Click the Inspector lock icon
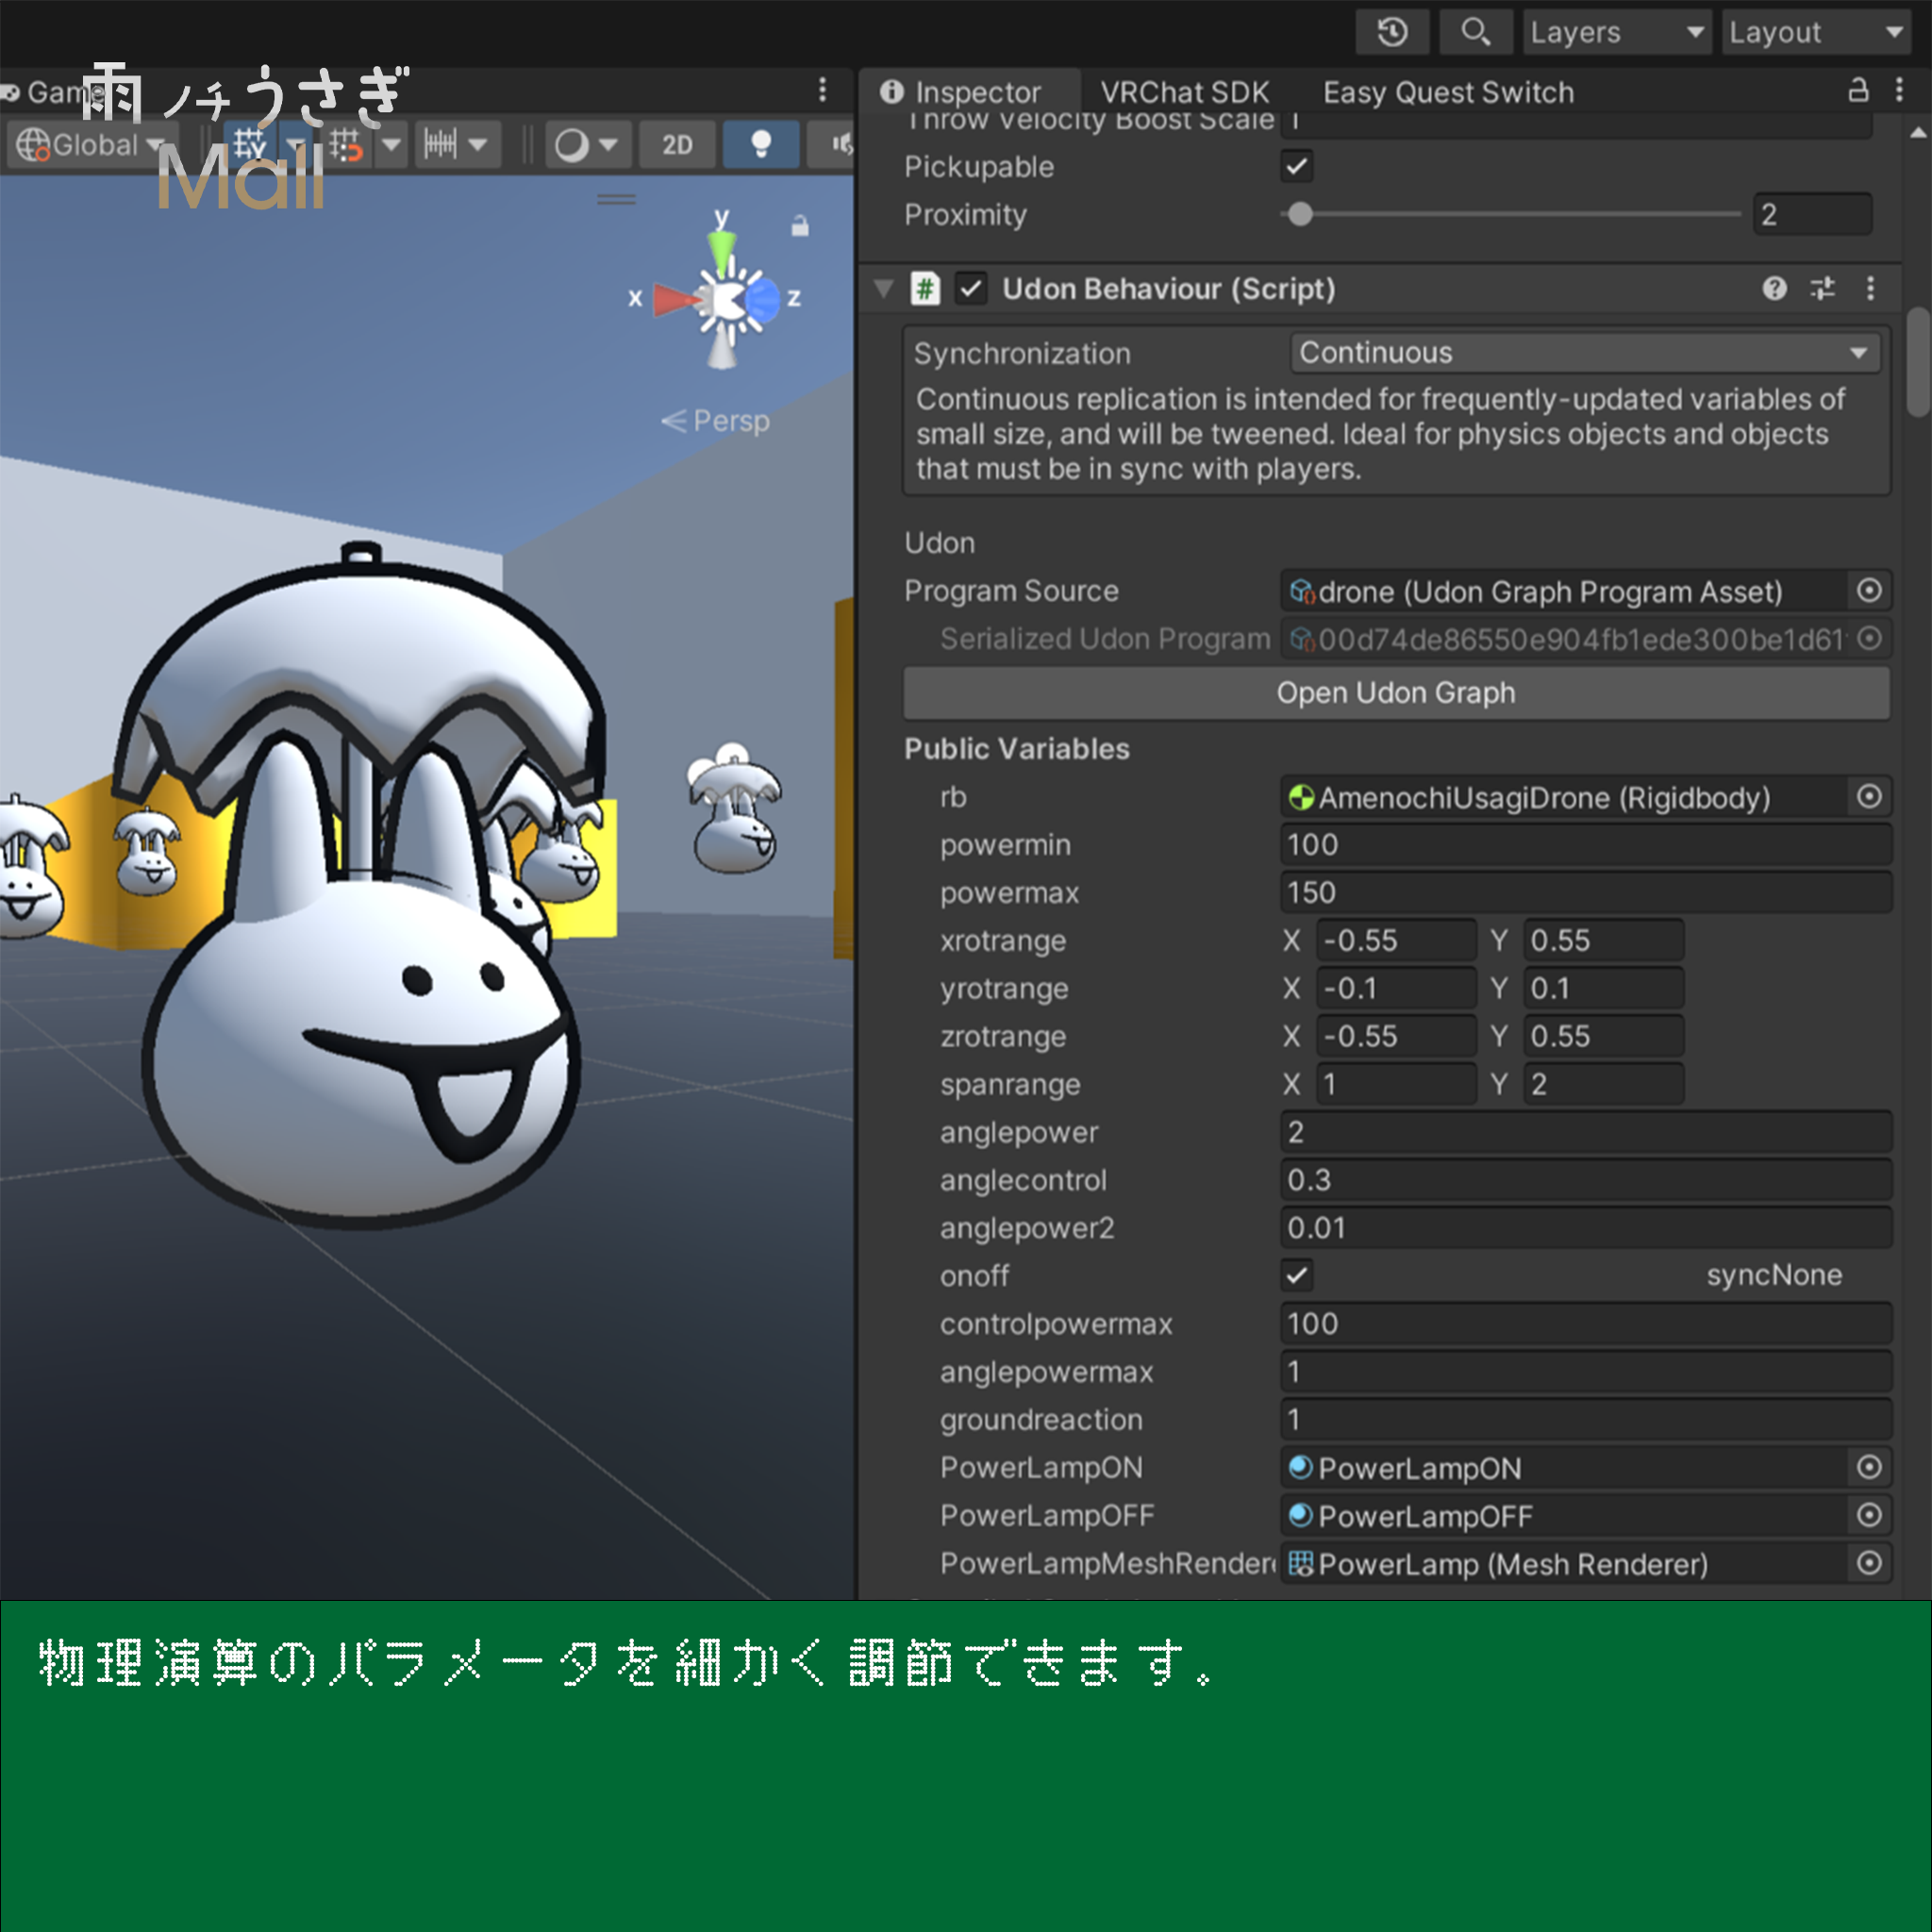Image resolution: width=1932 pixels, height=1932 pixels. pos(1858,90)
